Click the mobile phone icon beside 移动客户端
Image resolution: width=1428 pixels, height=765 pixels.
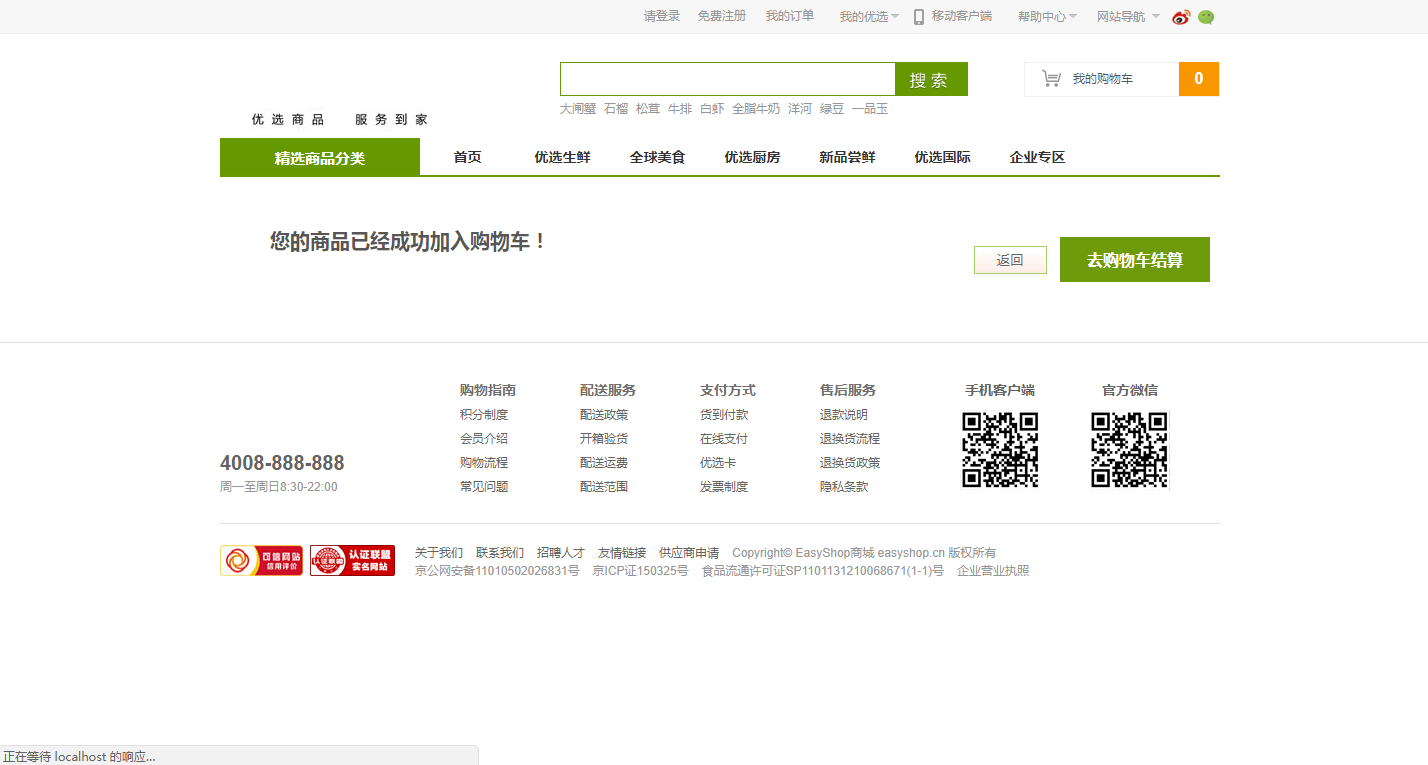click(x=919, y=17)
